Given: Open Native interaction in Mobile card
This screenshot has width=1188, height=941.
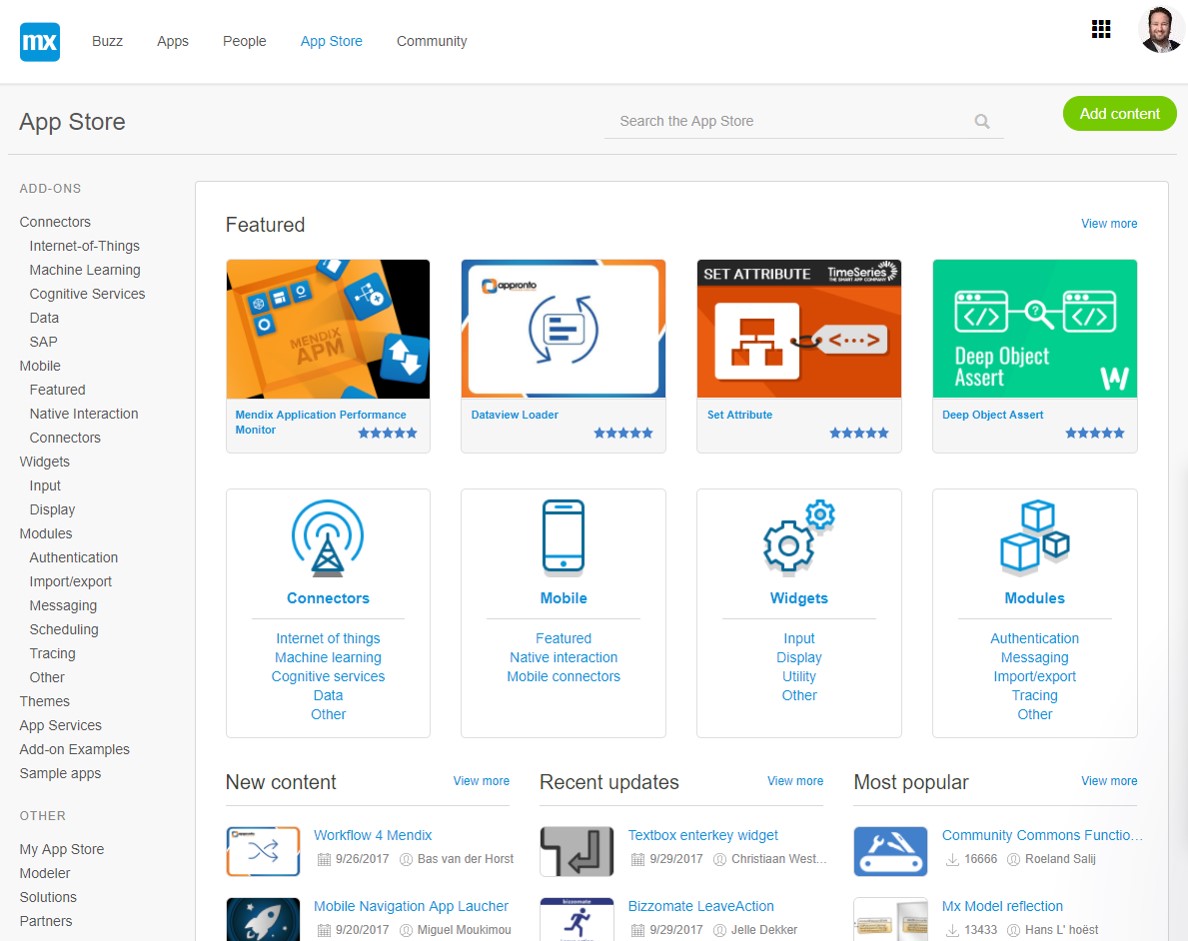Looking at the screenshot, I should click(564, 658).
